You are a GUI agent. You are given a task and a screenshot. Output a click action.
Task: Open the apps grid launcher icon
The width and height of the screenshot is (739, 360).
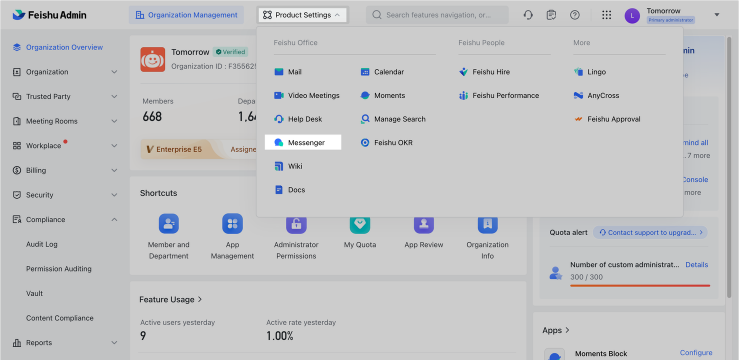607,15
